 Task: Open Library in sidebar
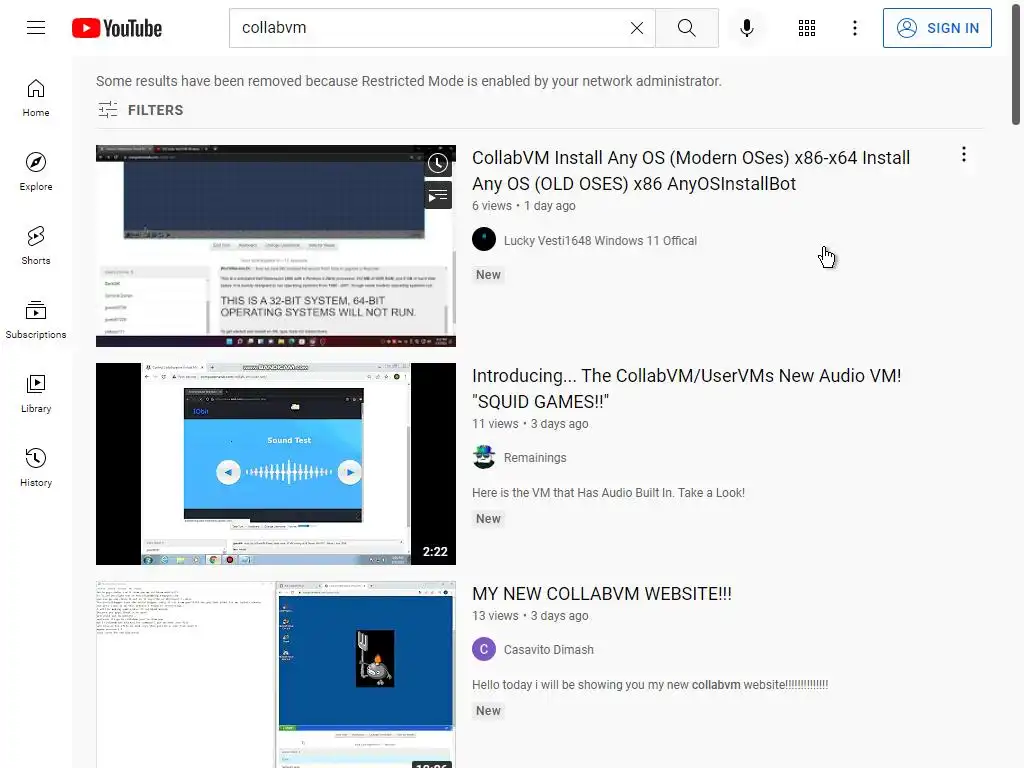[x=36, y=394]
